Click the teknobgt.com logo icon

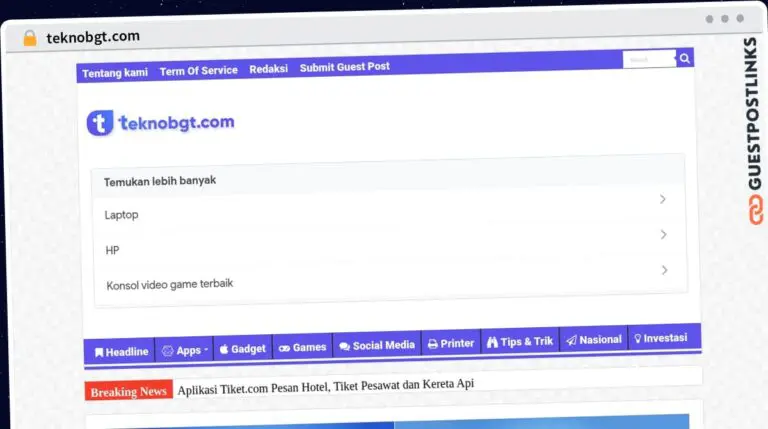coord(100,122)
